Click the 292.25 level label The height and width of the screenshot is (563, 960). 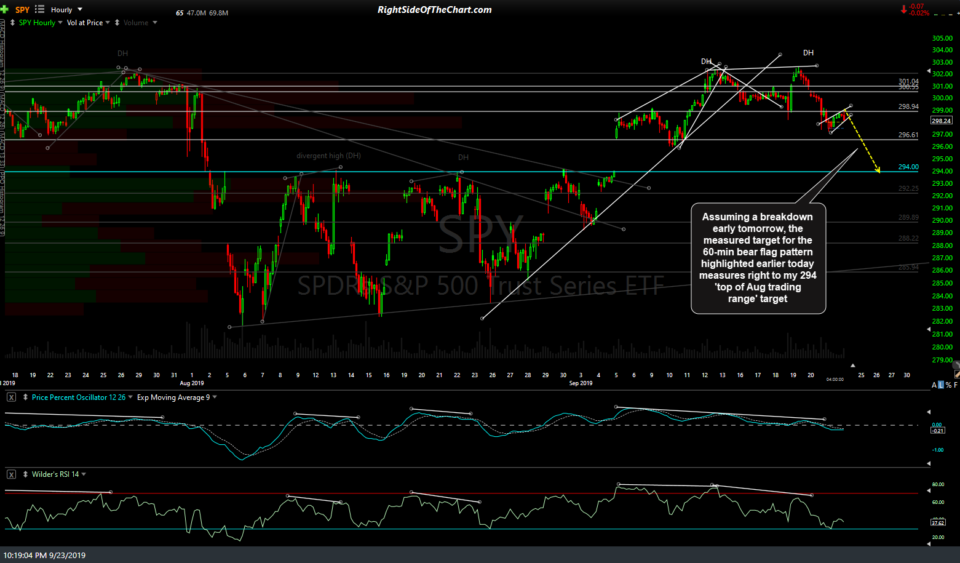pyautogui.click(x=908, y=188)
